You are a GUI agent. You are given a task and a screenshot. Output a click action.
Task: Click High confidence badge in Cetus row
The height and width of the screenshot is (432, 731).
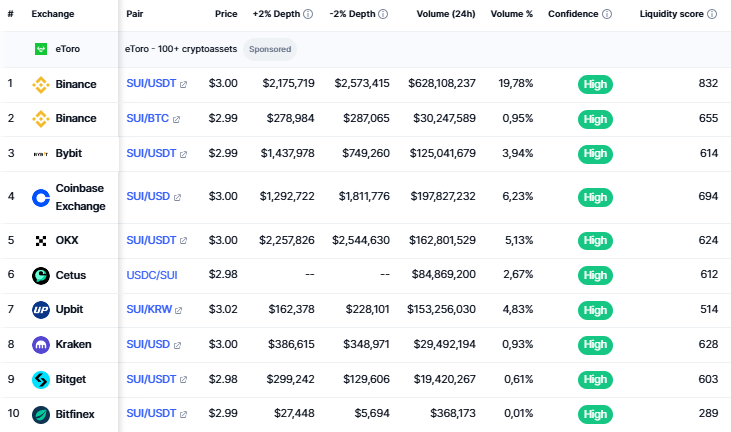point(595,275)
